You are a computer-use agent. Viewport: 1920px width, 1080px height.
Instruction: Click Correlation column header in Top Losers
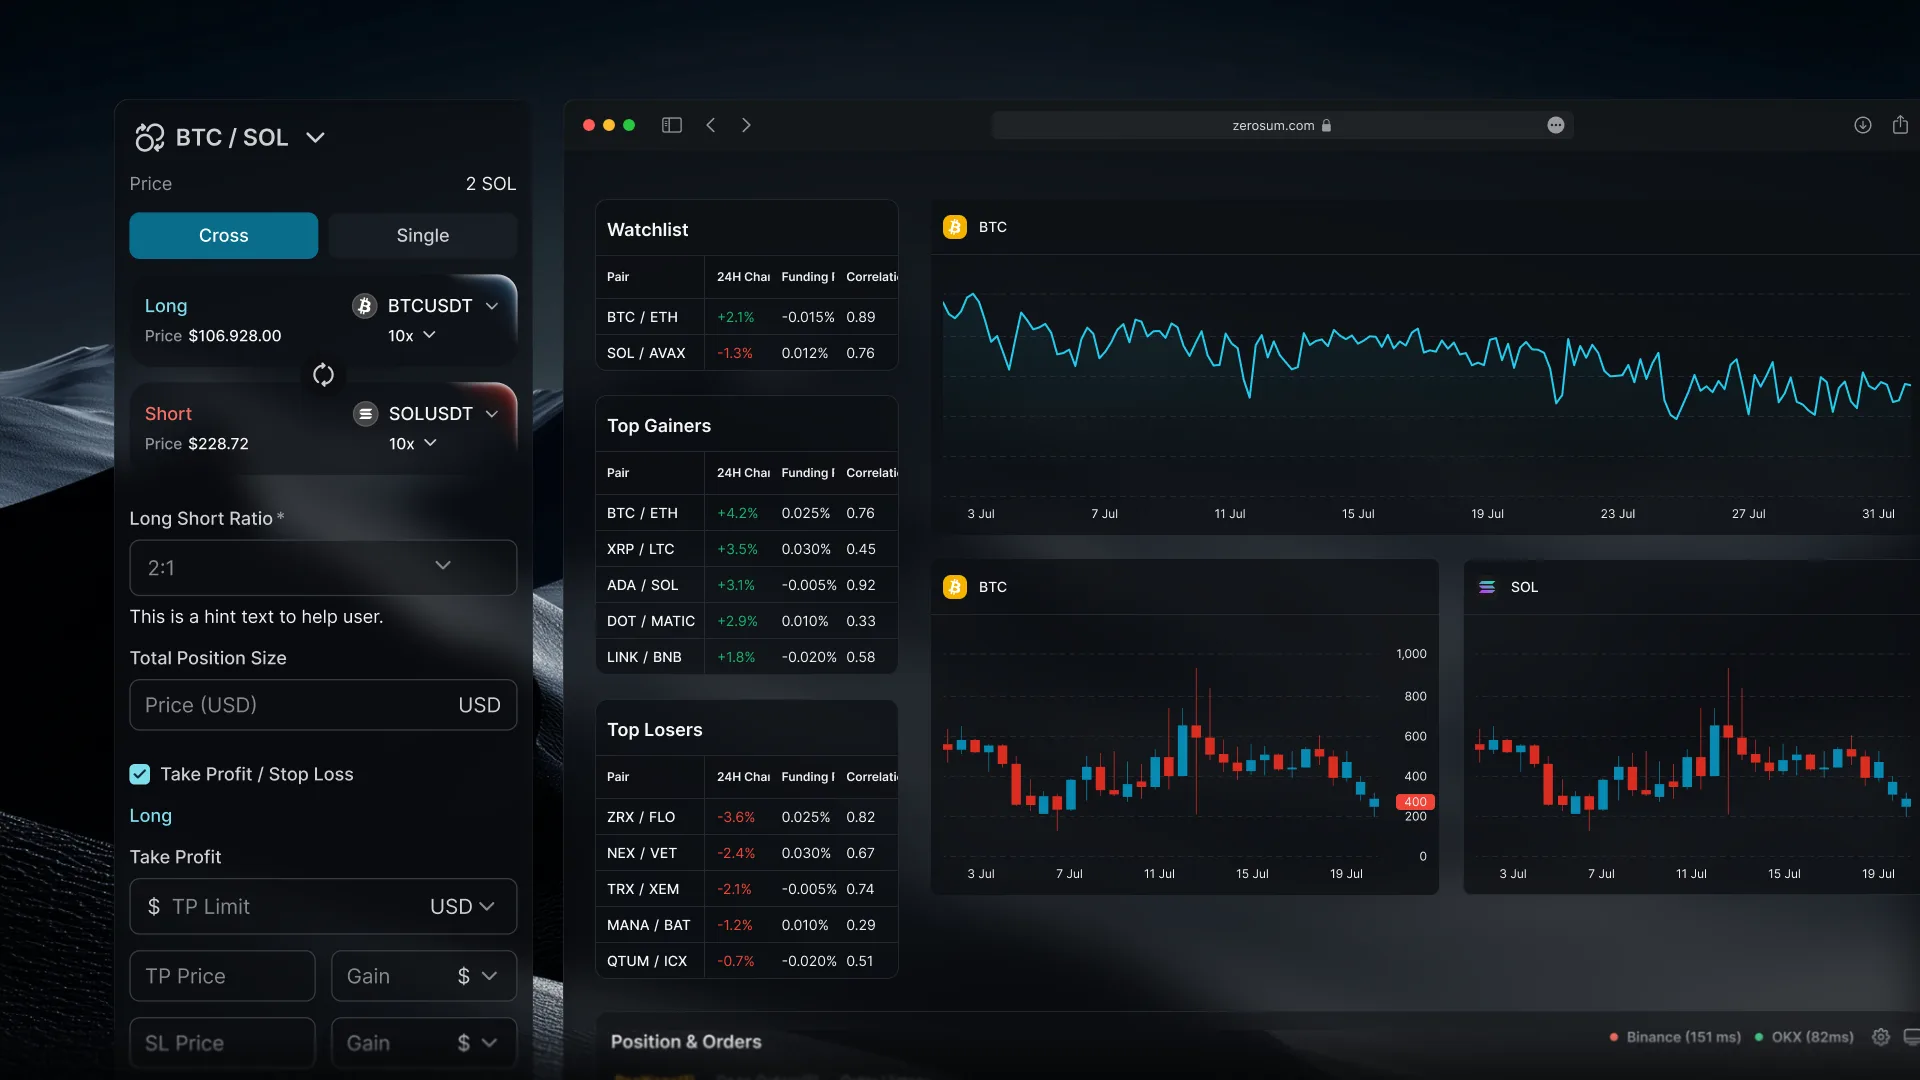872,777
